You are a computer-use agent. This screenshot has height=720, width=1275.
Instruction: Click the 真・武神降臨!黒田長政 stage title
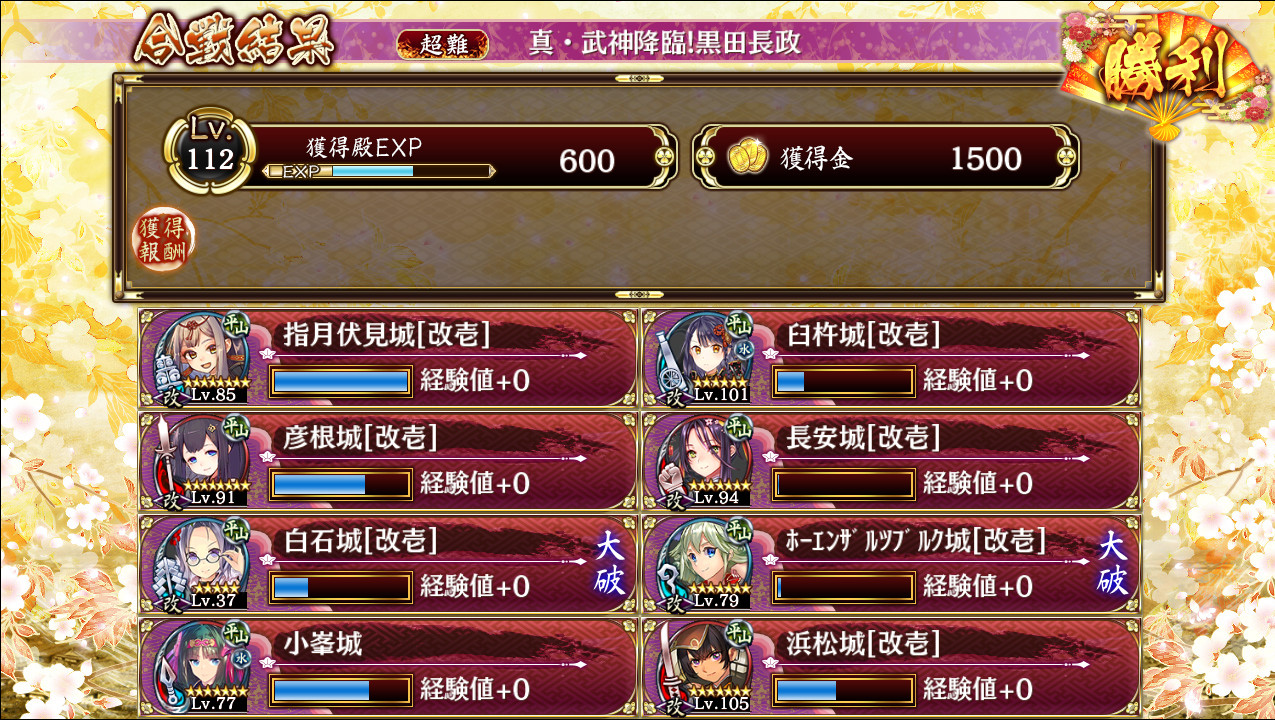pos(665,43)
